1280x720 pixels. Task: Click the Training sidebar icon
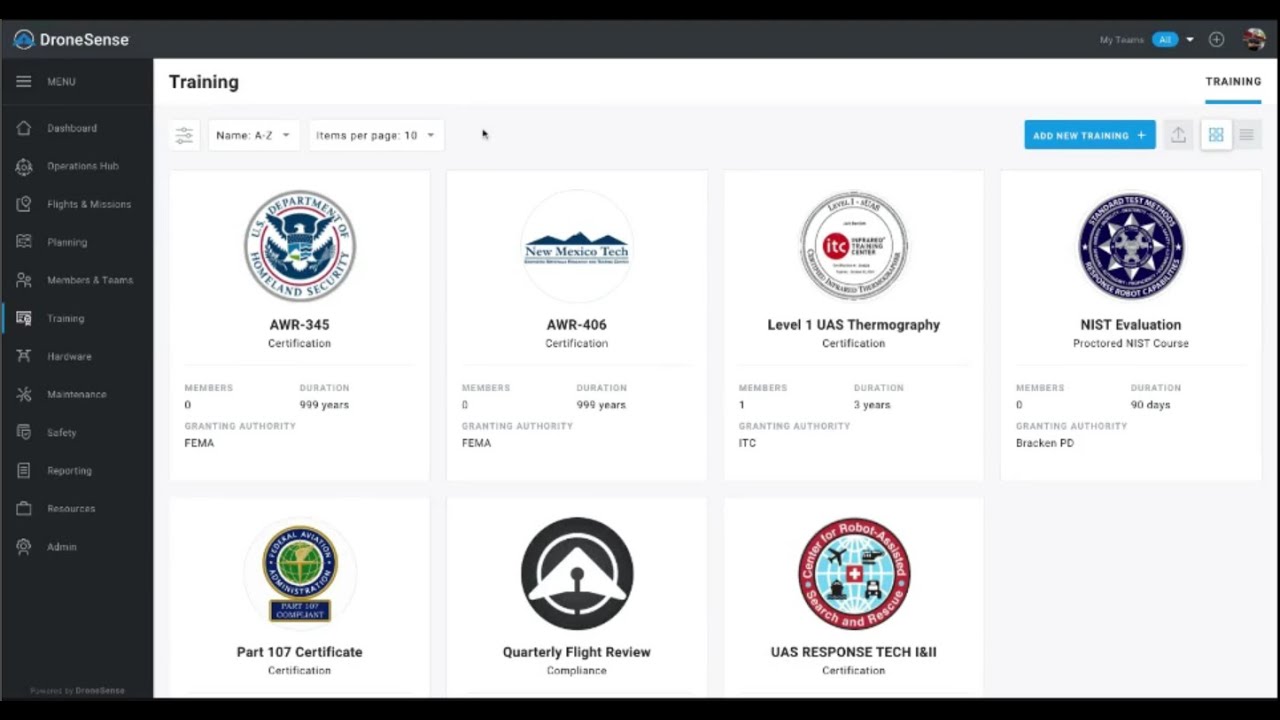click(24, 318)
